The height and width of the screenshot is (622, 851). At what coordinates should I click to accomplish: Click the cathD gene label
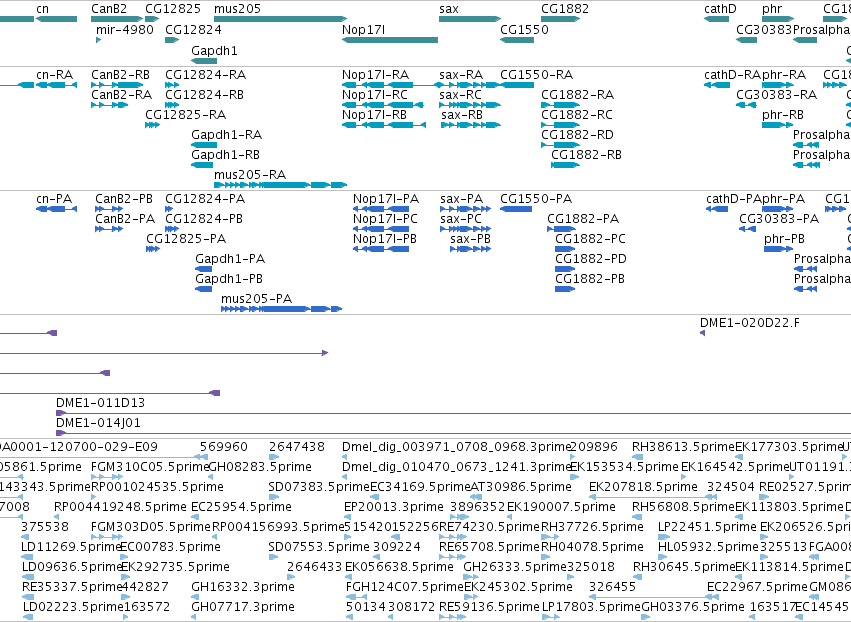[720, 9]
